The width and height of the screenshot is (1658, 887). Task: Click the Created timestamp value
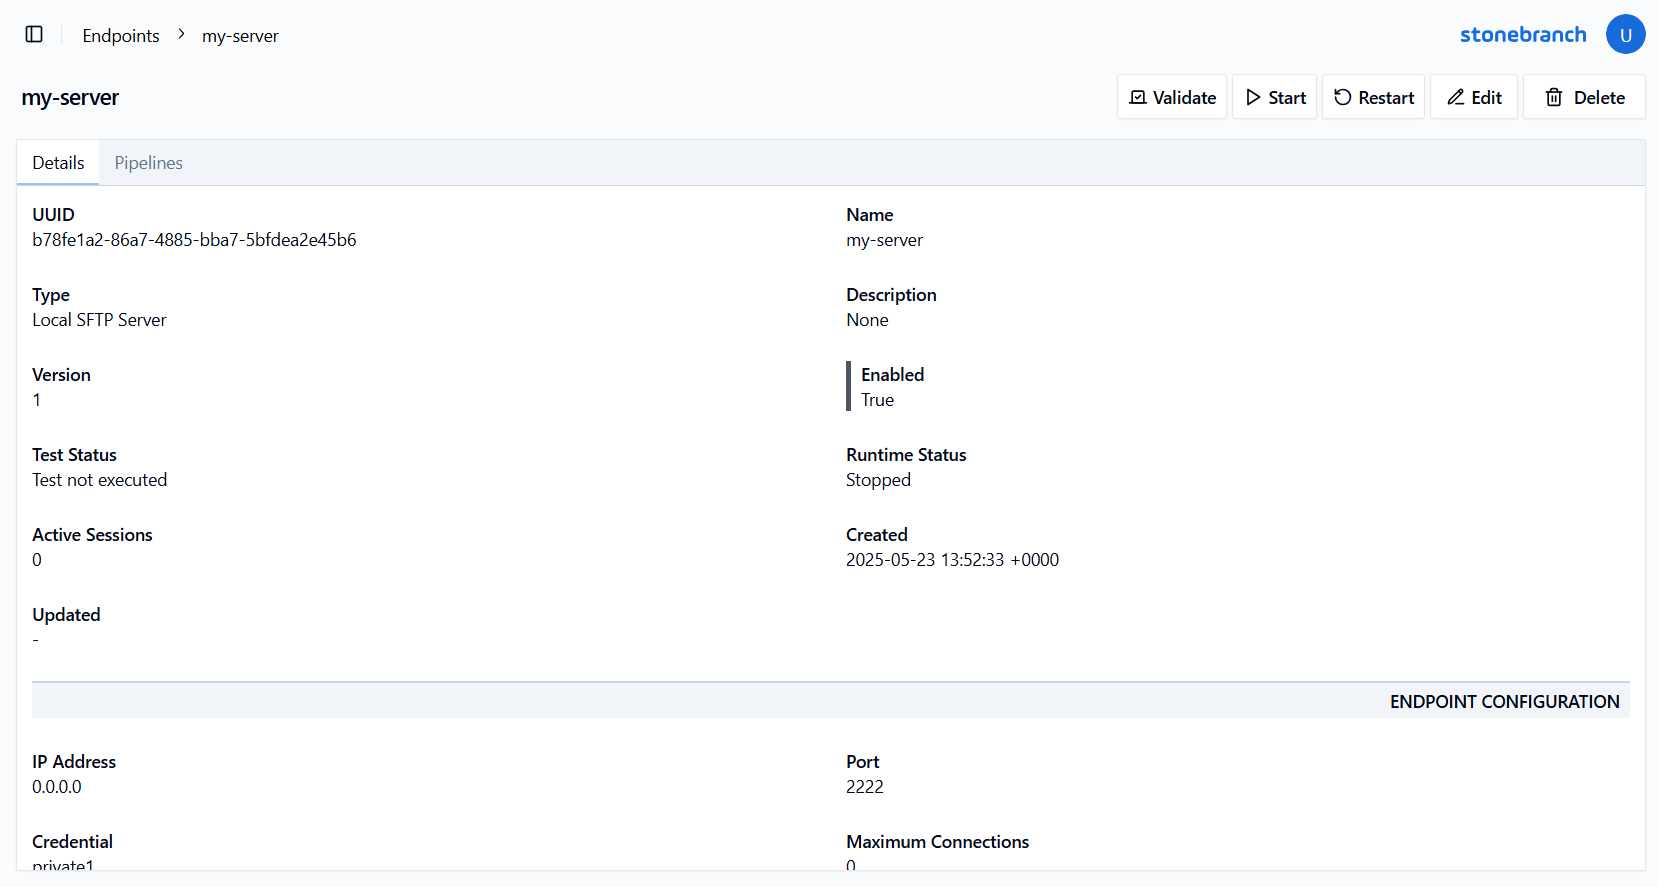(952, 560)
